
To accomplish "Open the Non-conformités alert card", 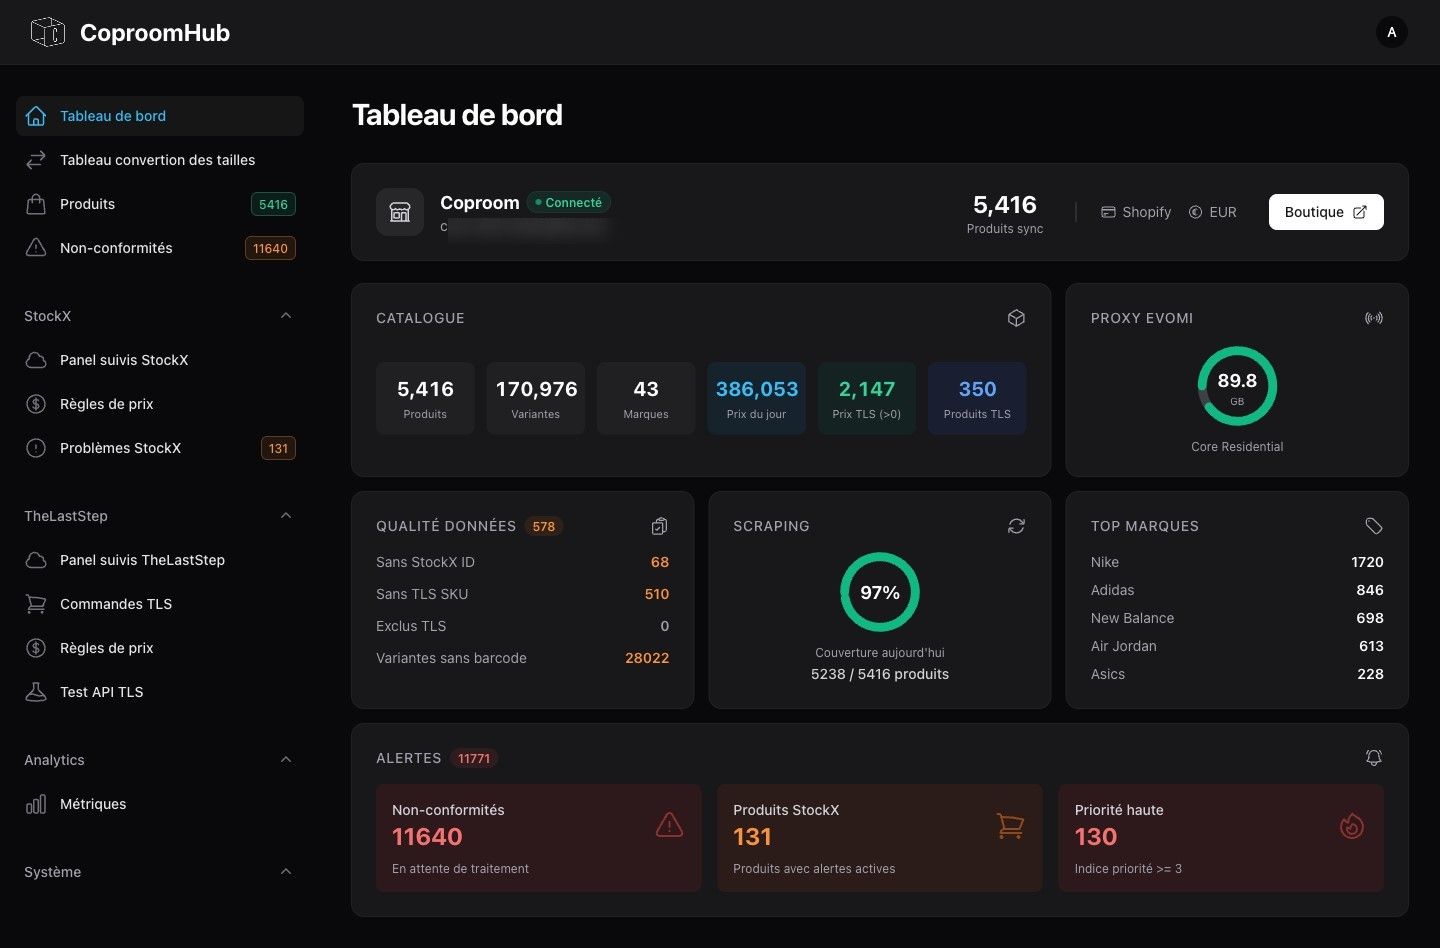I will coord(538,838).
